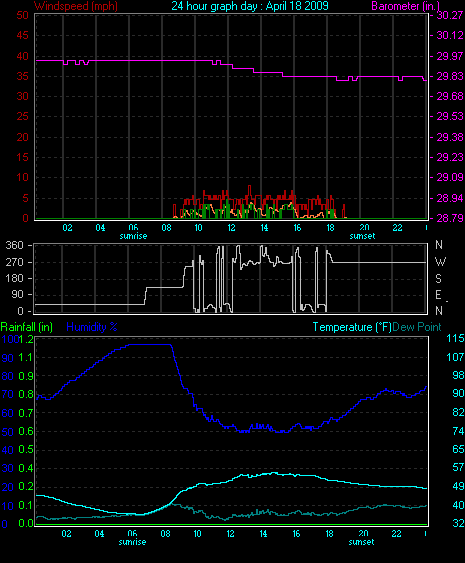The height and width of the screenshot is (563, 465).
Task: Click the 29.83 barometer scale value
Action: (x=450, y=76)
